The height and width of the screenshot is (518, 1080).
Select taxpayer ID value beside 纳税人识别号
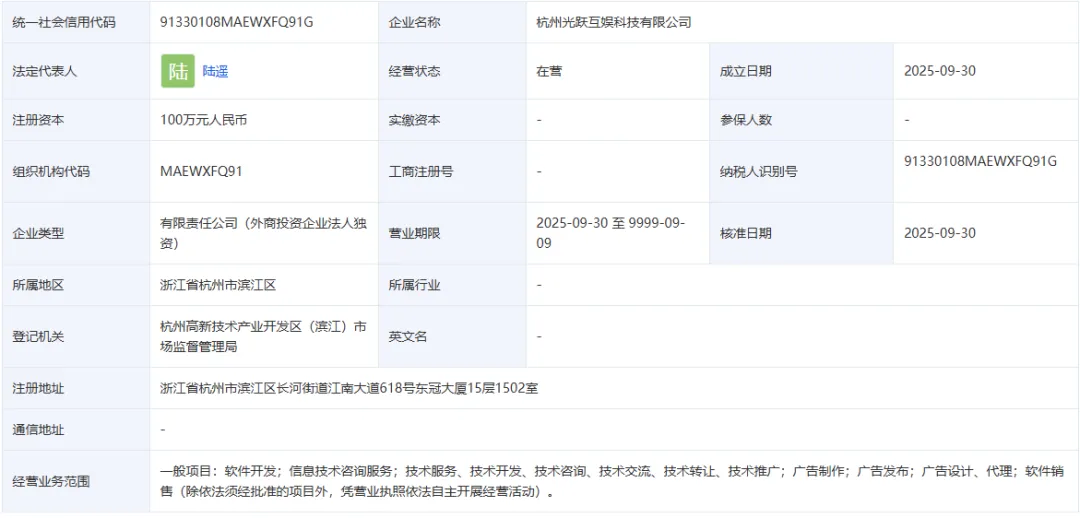(x=980, y=161)
